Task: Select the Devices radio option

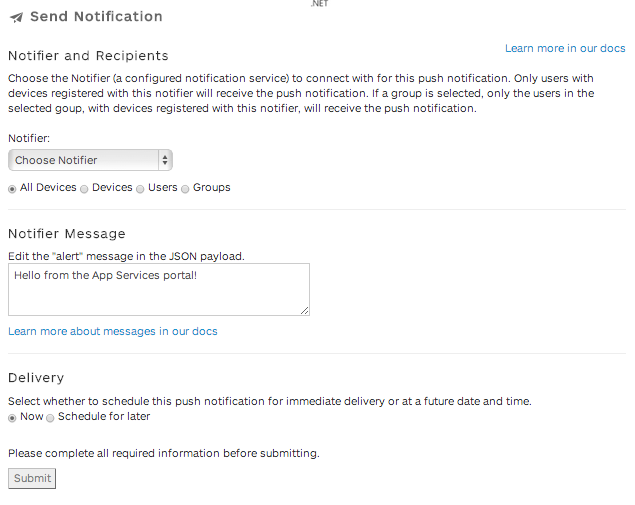Action: (84, 188)
